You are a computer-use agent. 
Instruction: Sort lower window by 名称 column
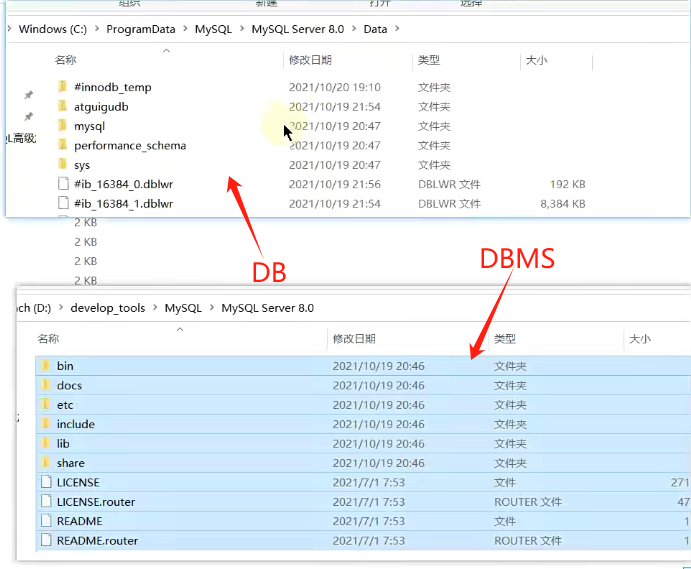tap(48, 338)
